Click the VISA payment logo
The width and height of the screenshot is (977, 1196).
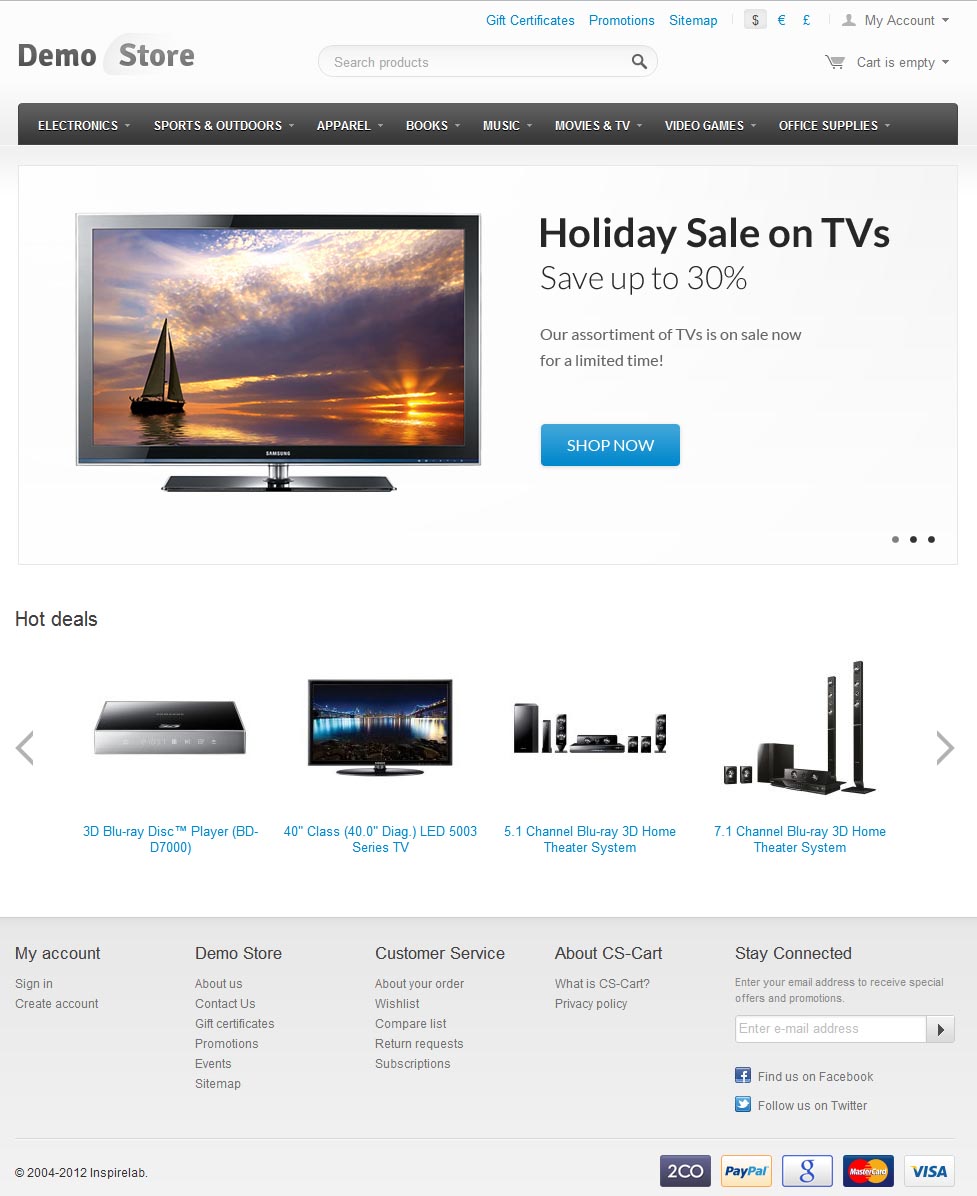(929, 1171)
